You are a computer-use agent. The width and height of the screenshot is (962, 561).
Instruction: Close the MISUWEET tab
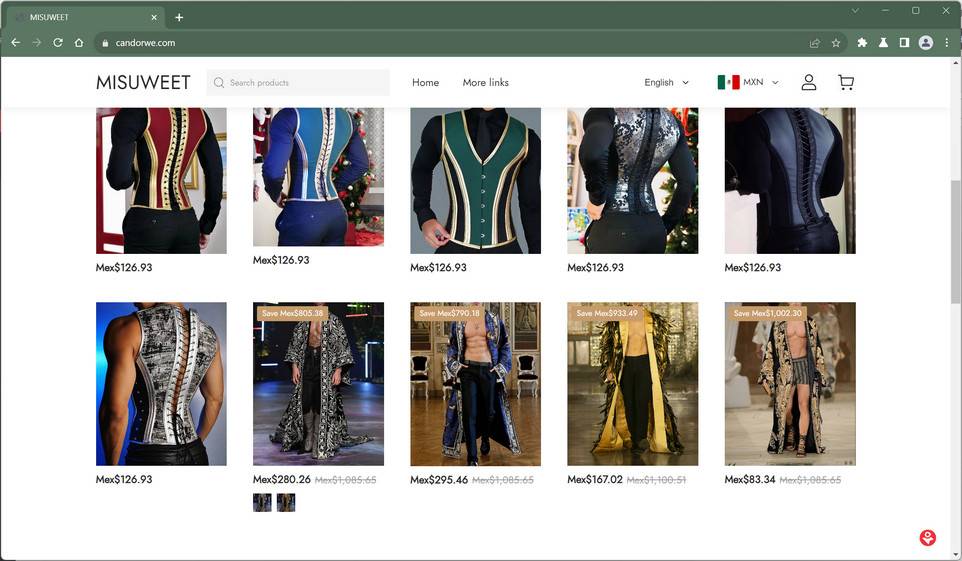click(x=154, y=17)
